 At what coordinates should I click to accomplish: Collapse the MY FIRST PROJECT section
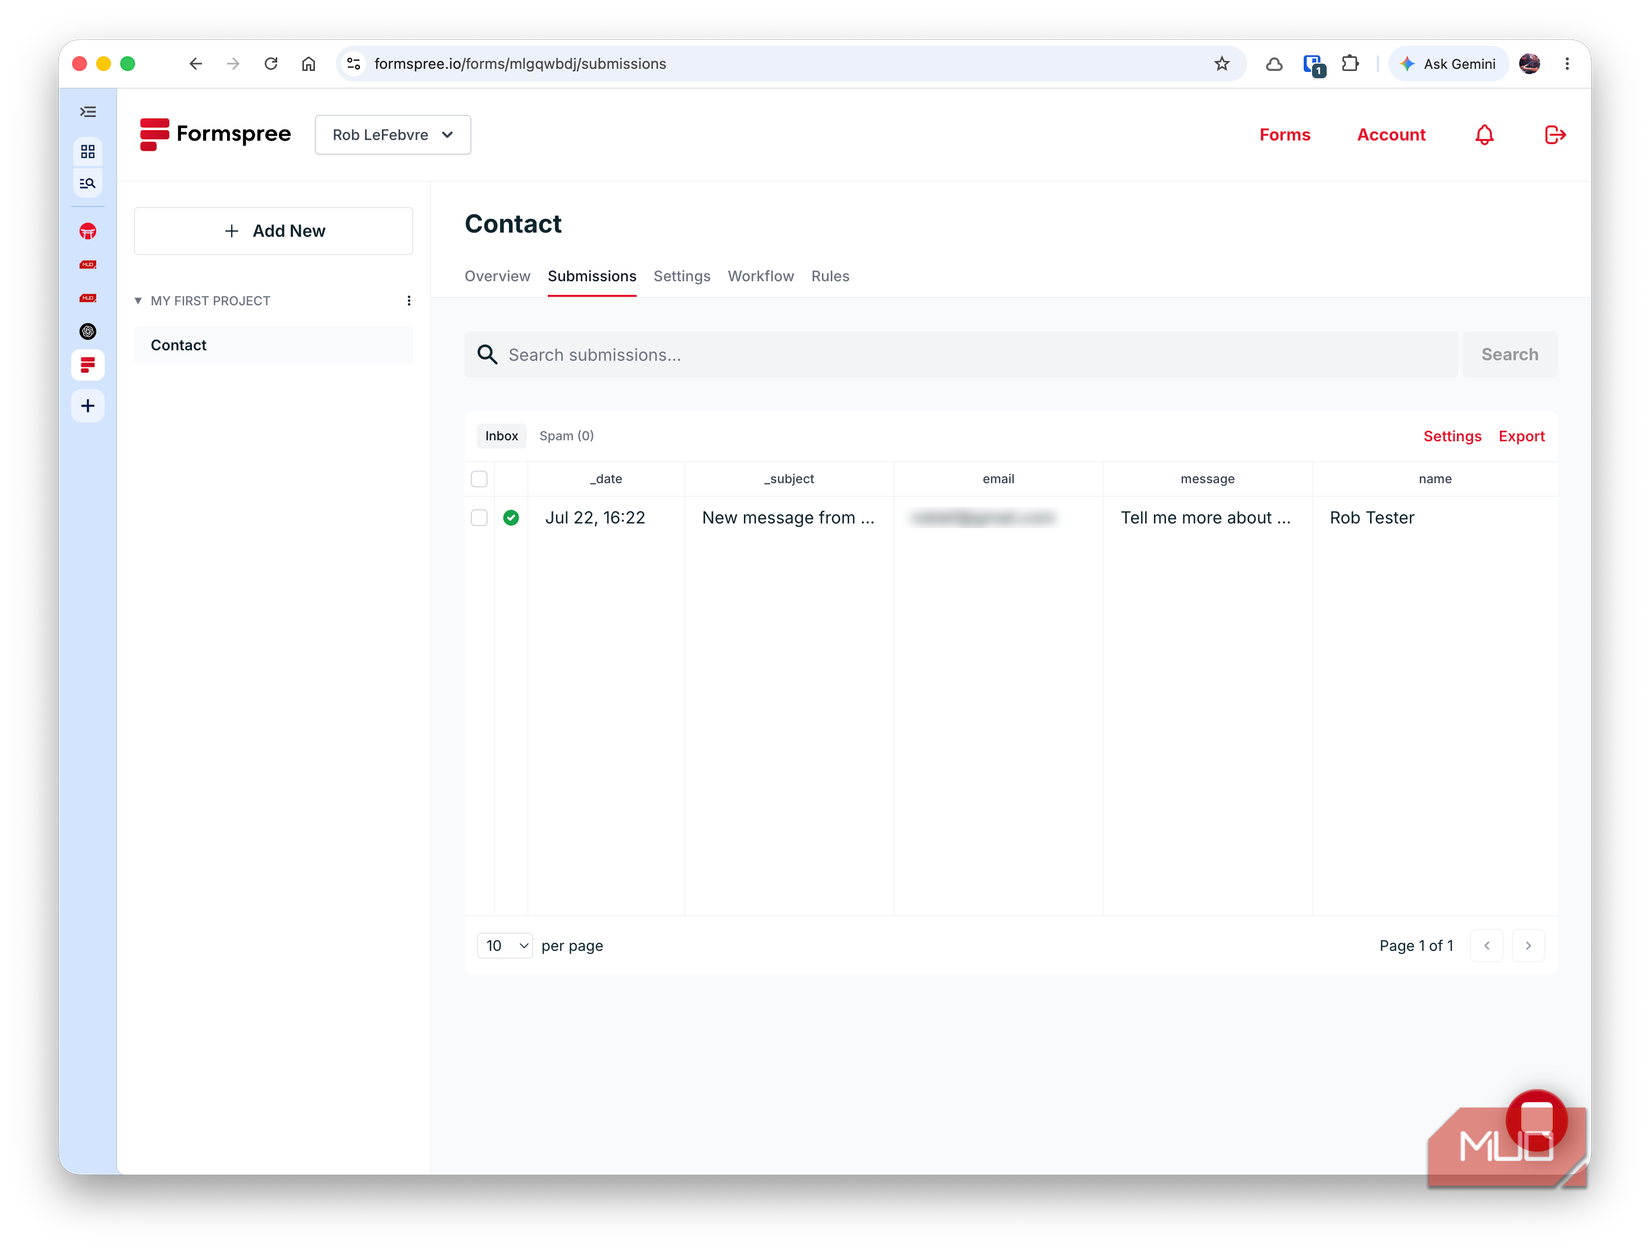tap(138, 301)
